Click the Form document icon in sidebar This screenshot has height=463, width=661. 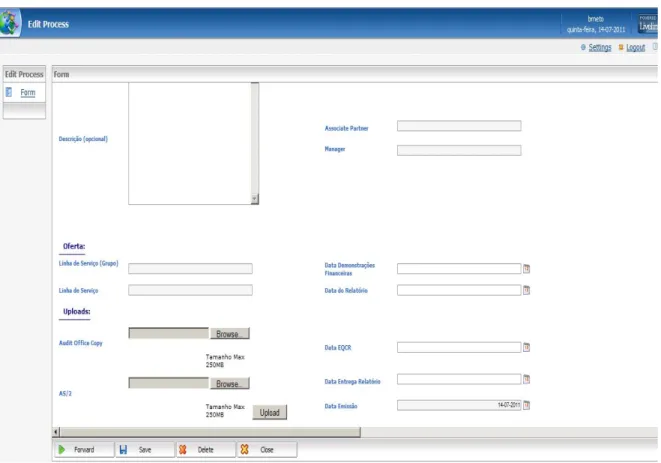coord(9,92)
